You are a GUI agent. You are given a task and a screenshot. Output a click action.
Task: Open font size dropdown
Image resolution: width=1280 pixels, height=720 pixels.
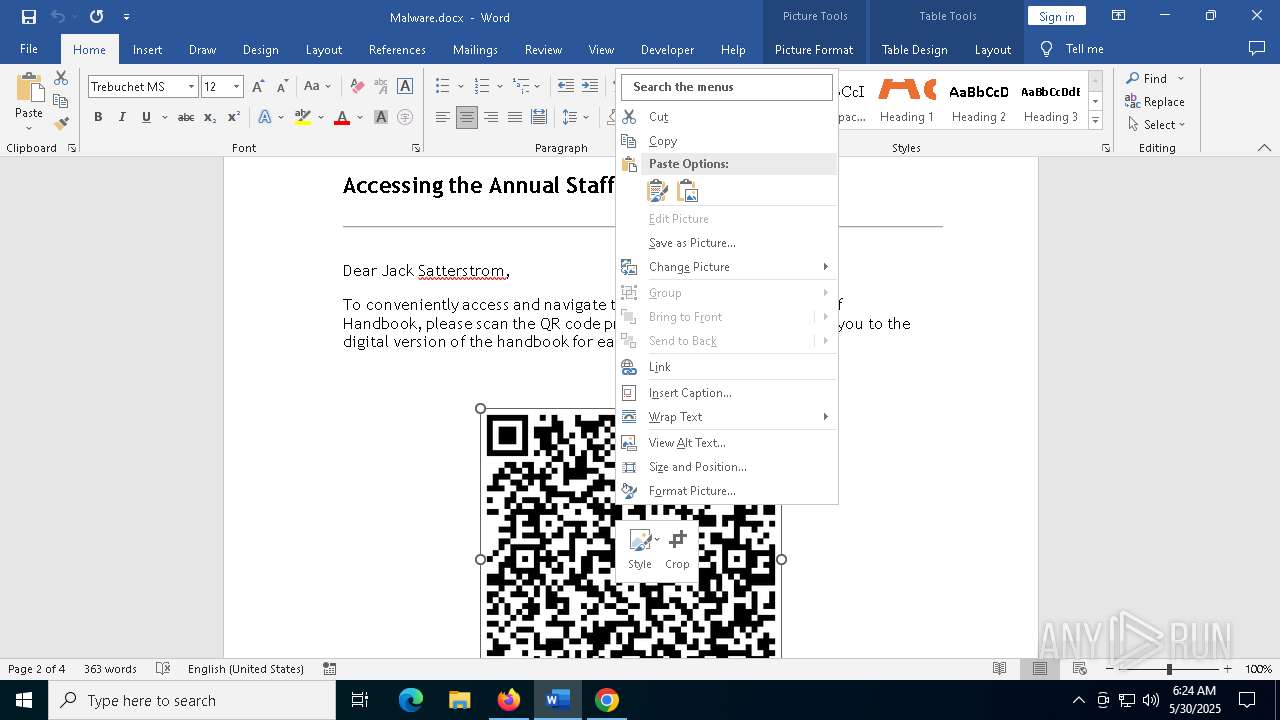click(x=236, y=87)
